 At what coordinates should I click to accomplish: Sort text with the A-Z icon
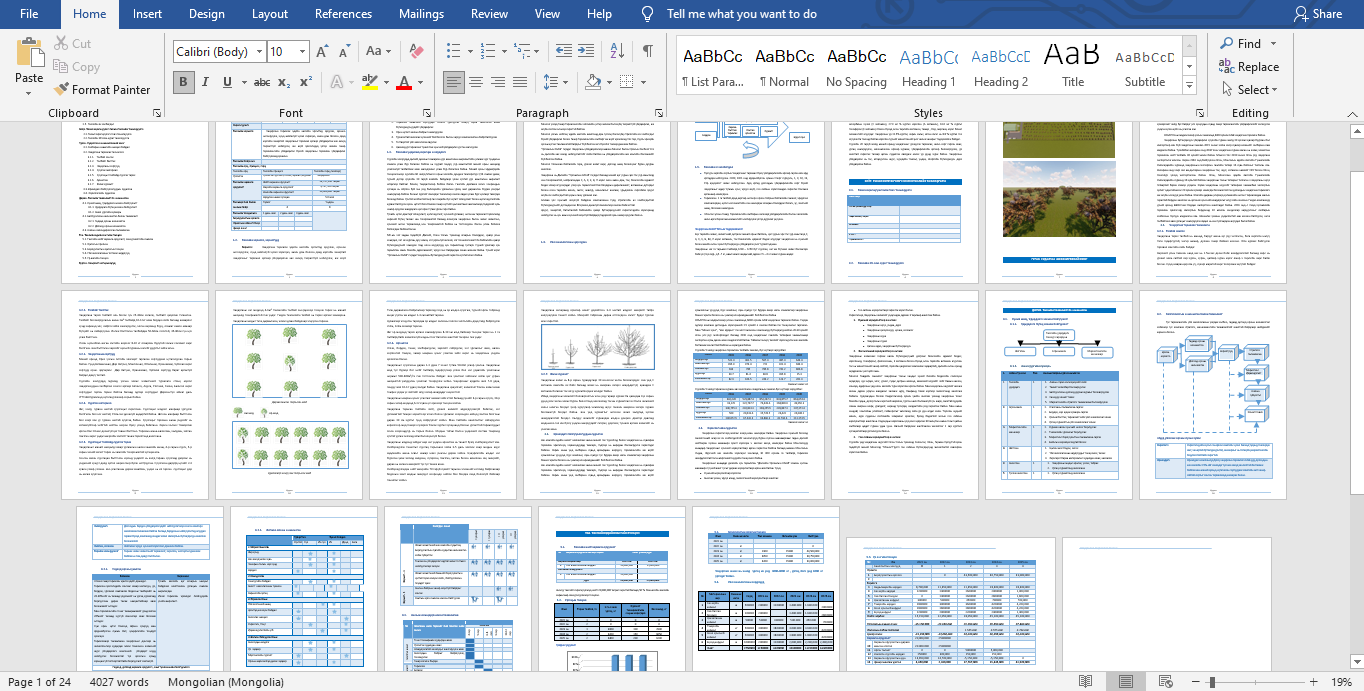point(616,51)
